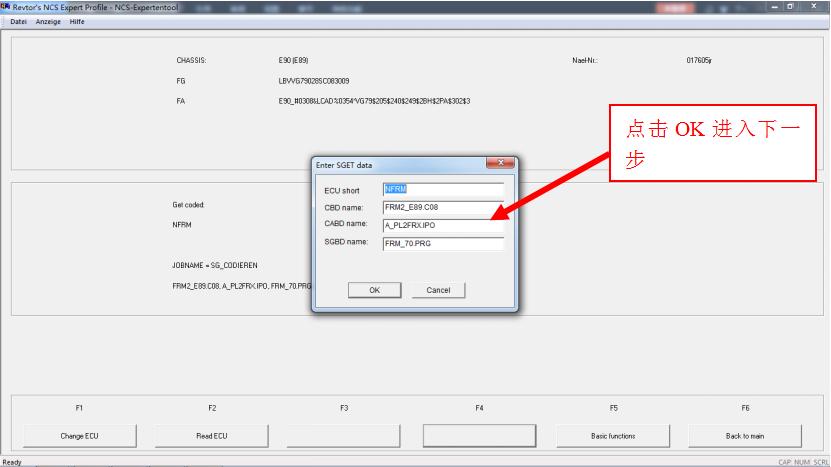Click Cancel in Enter SGET data dialog
The image size is (831, 467).
438,290
